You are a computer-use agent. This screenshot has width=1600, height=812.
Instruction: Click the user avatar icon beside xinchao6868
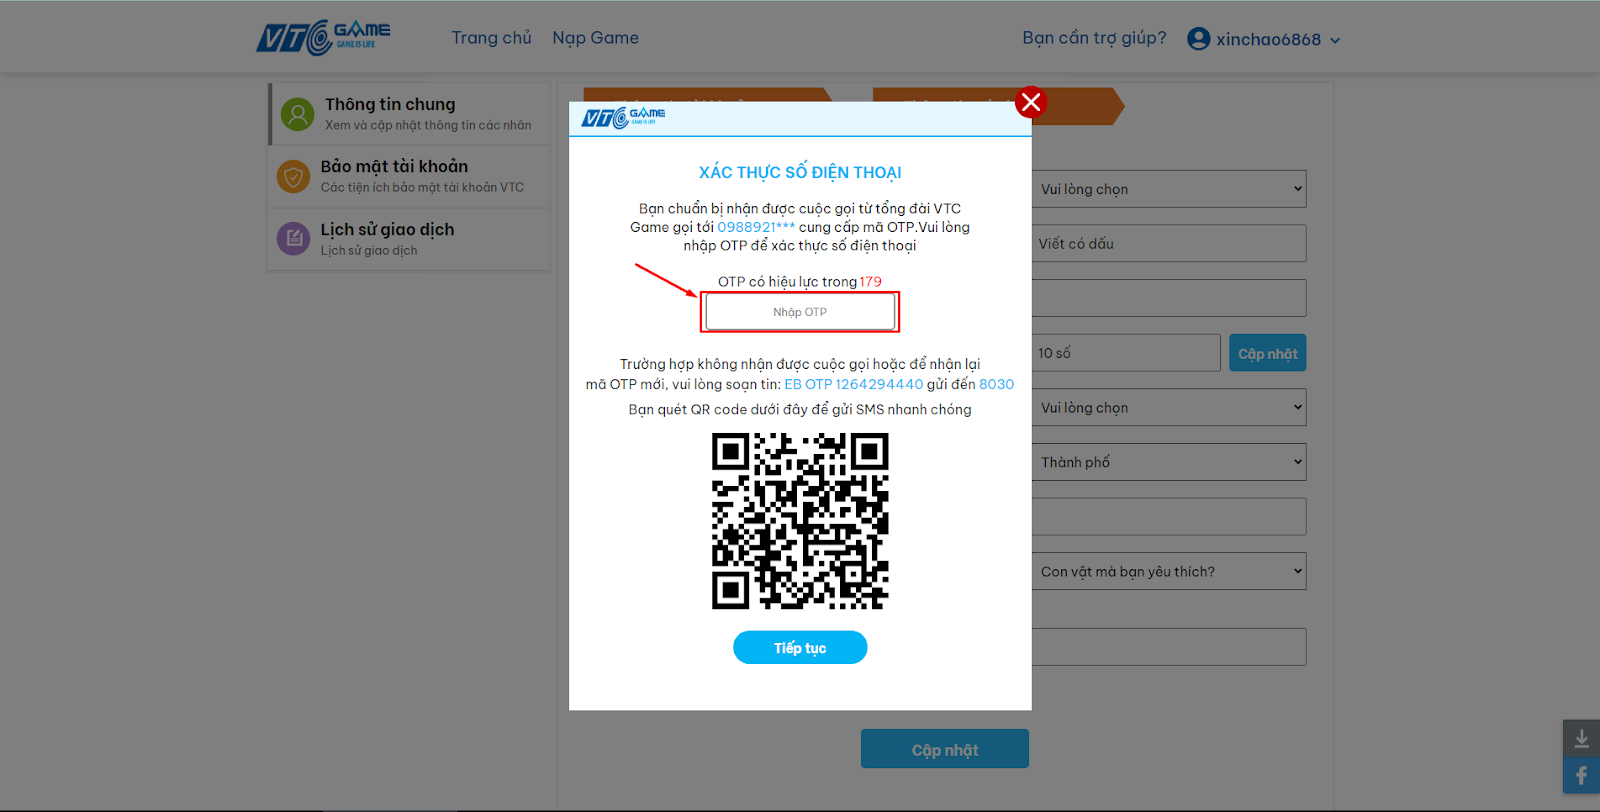point(1198,39)
